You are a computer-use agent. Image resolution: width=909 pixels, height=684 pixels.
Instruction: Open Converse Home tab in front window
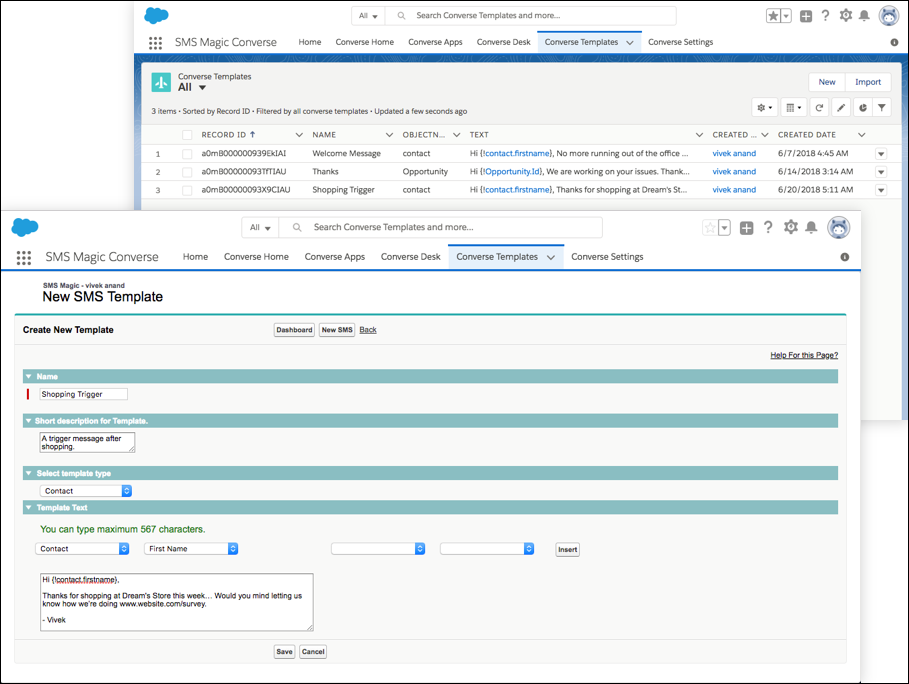coord(256,257)
